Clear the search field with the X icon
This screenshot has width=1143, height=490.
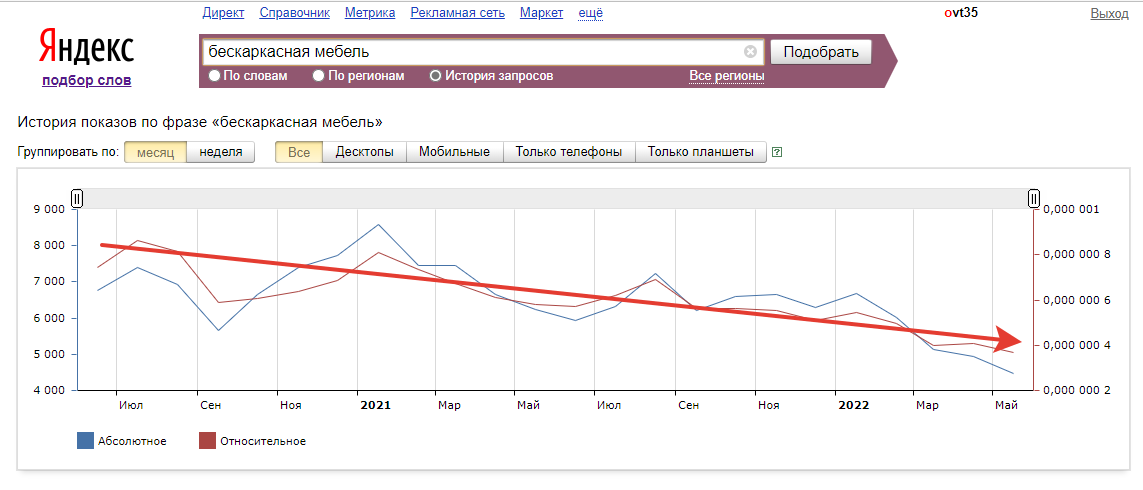[750, 52]
